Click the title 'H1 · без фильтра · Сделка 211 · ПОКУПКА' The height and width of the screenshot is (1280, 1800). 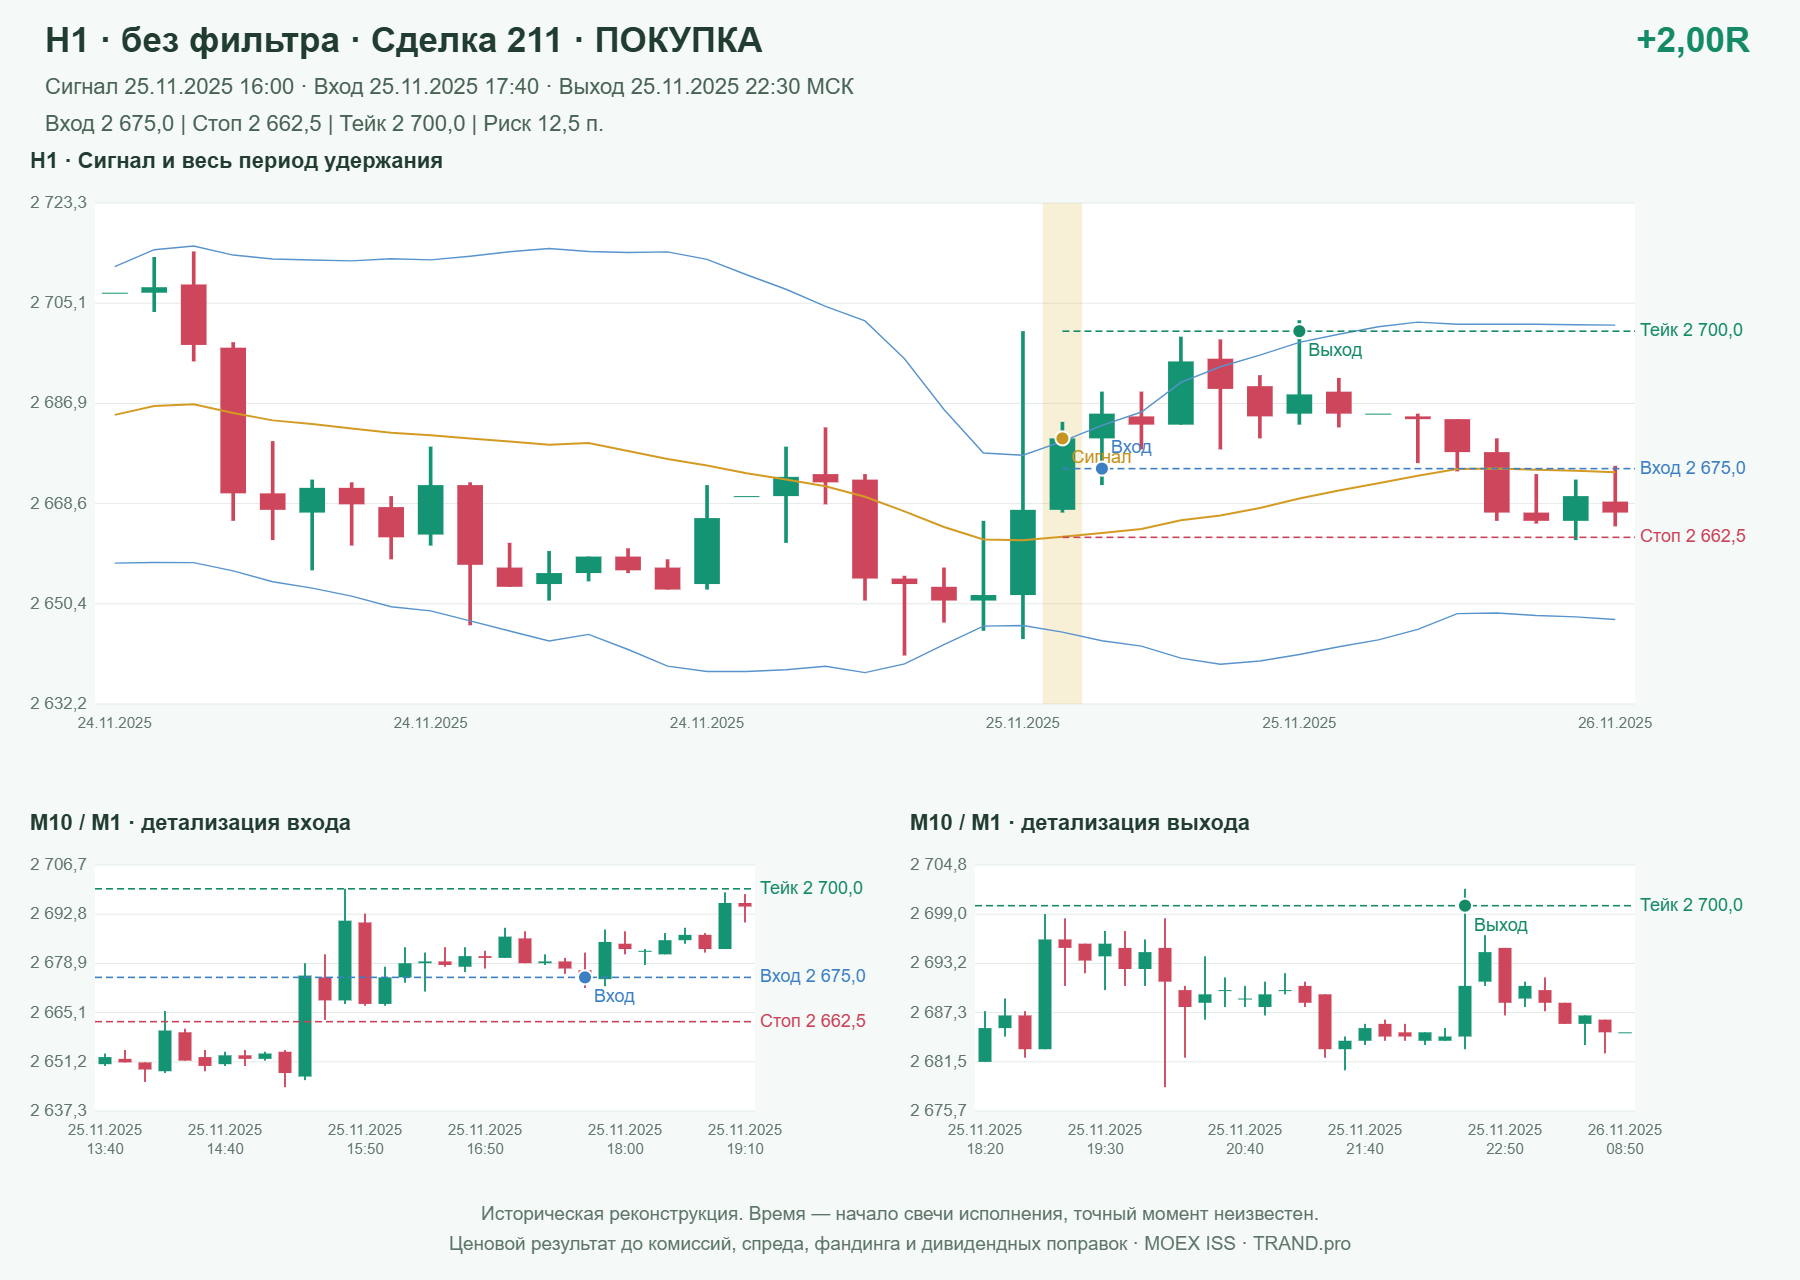pyautogui.click(x=404, y=40)
